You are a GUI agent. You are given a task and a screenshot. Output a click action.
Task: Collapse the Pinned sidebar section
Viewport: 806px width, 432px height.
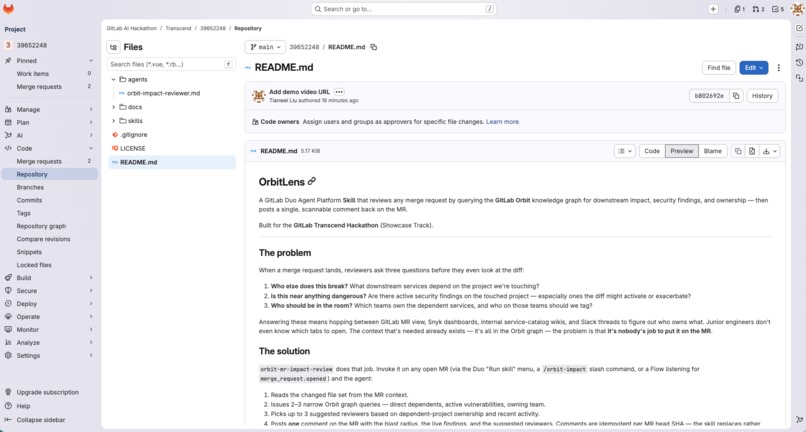click(x=49, y=61)
